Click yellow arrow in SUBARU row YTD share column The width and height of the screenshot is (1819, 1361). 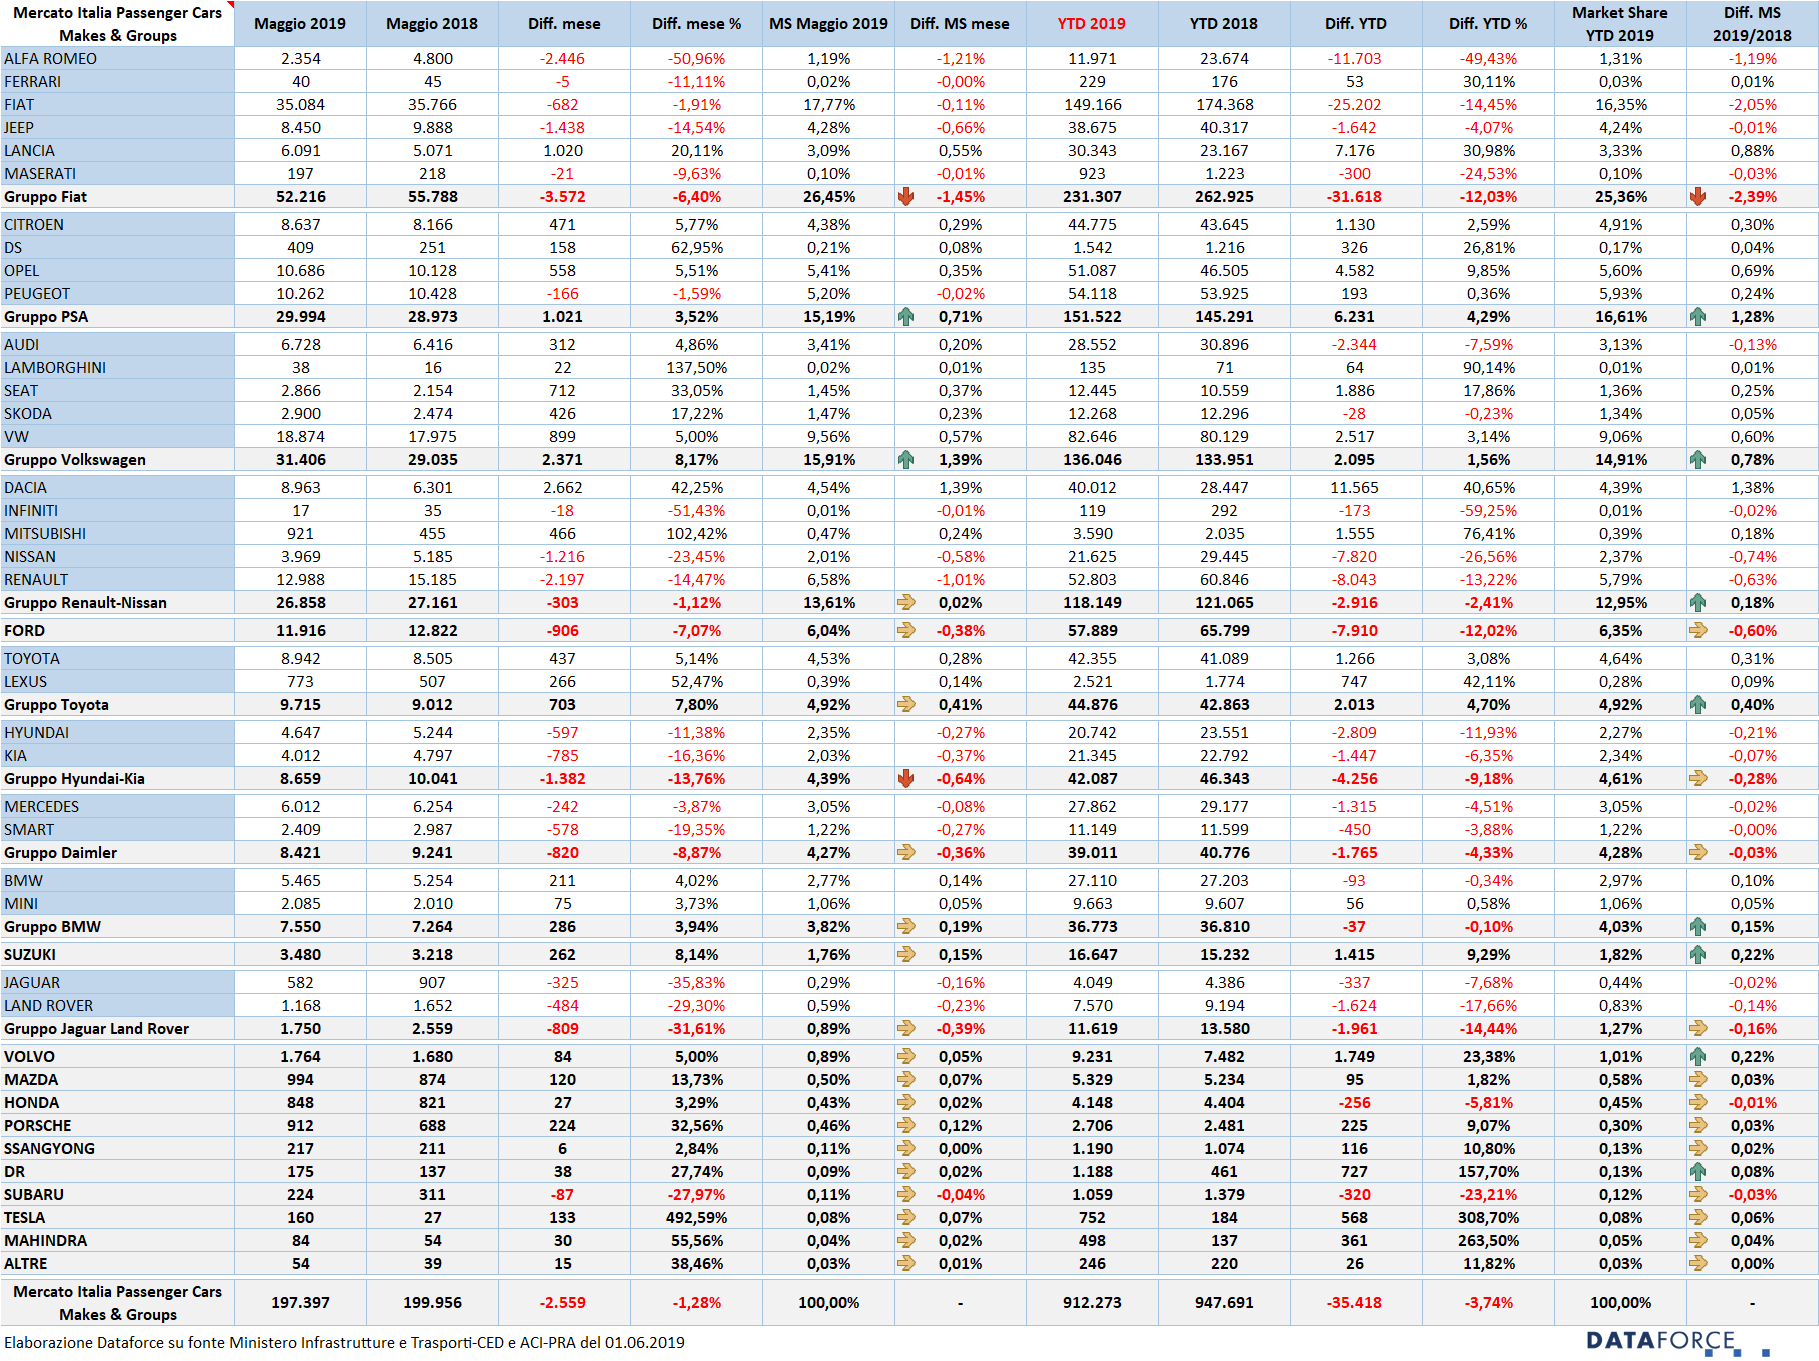point(1698,1195)
